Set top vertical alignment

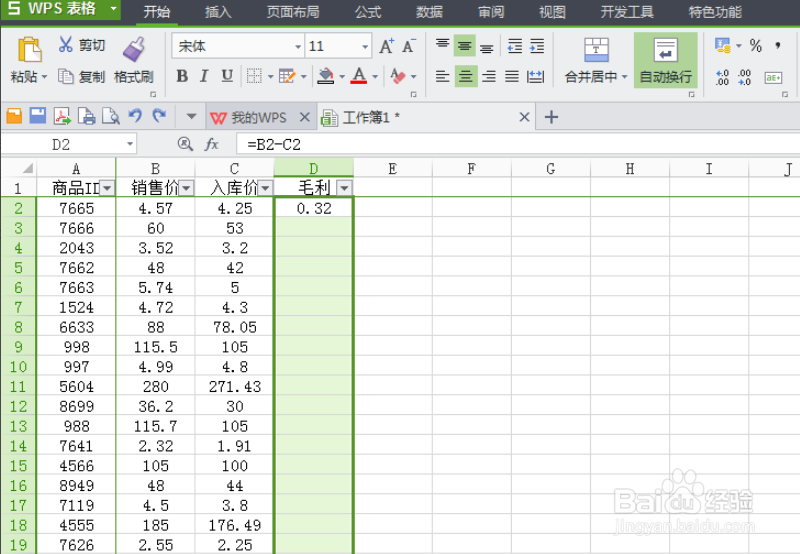pos(442,45)
